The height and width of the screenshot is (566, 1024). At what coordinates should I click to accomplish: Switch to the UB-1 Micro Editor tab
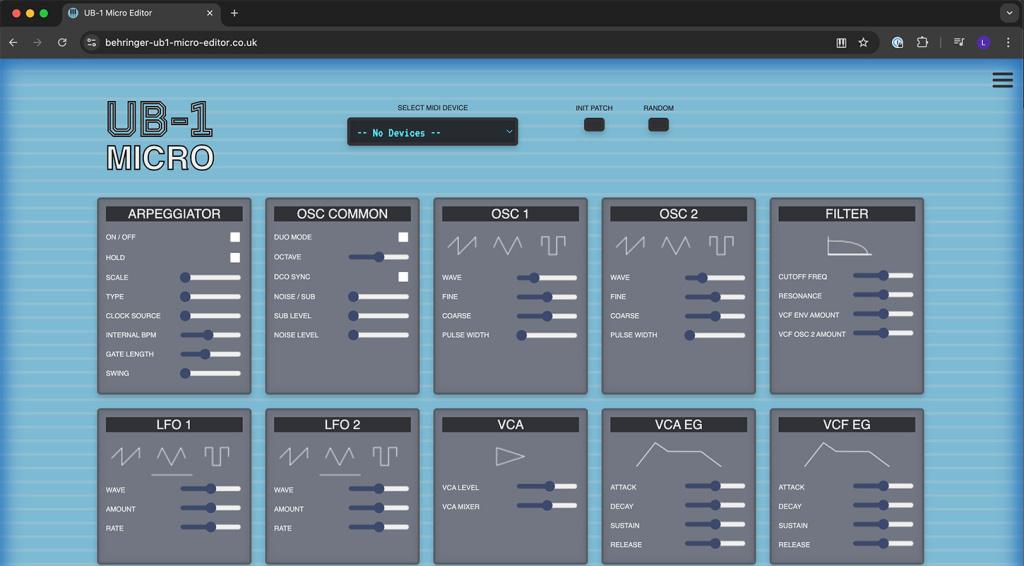tap(140, 13)
